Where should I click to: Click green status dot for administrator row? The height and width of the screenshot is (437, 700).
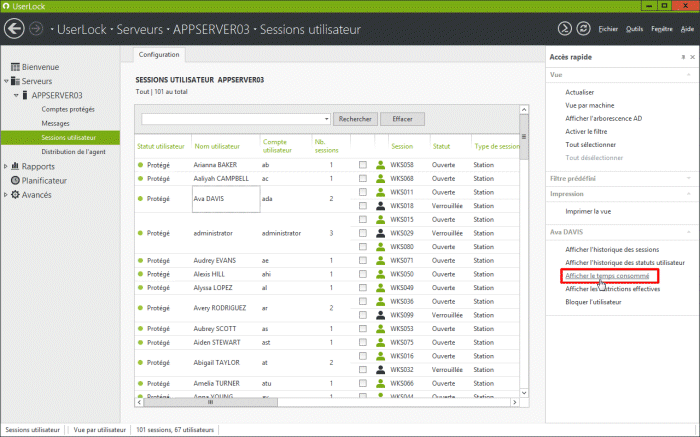pyautogui.click(x=141, y=233)
